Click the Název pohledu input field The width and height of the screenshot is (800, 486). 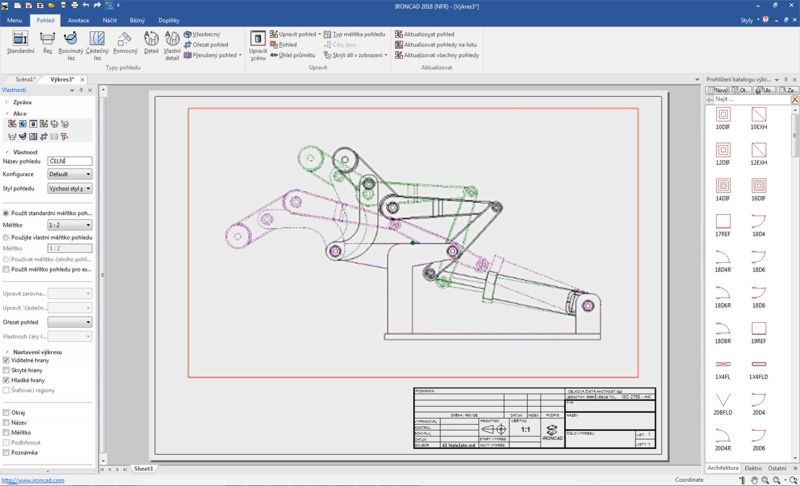click(70, 161)
